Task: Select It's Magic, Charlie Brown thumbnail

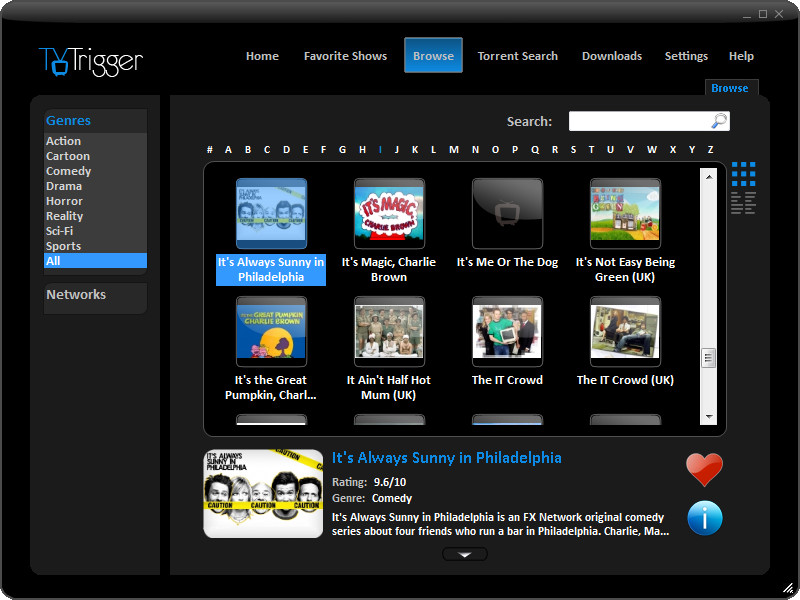Action: [389, 213]
